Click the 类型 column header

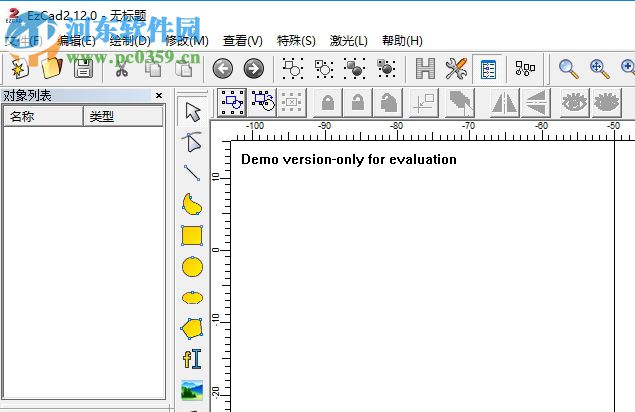pyautogui.click(x=124, y=117)
